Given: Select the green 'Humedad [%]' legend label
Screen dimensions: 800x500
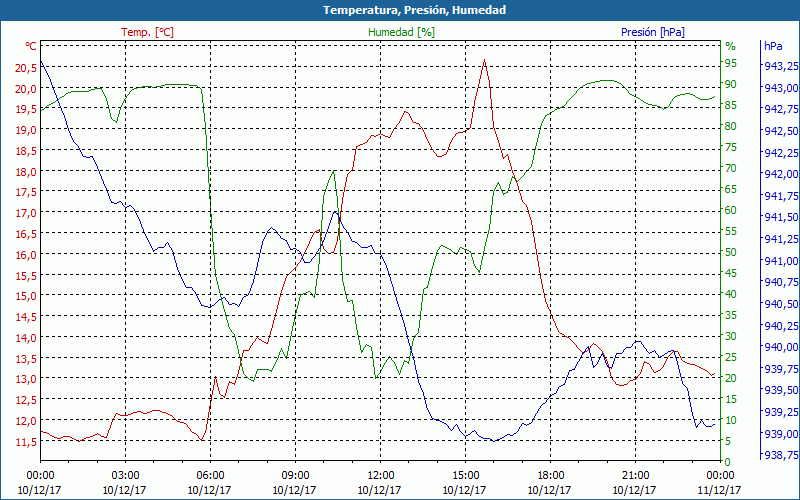Looking at the screenshot, I should (x=401, y=32).
